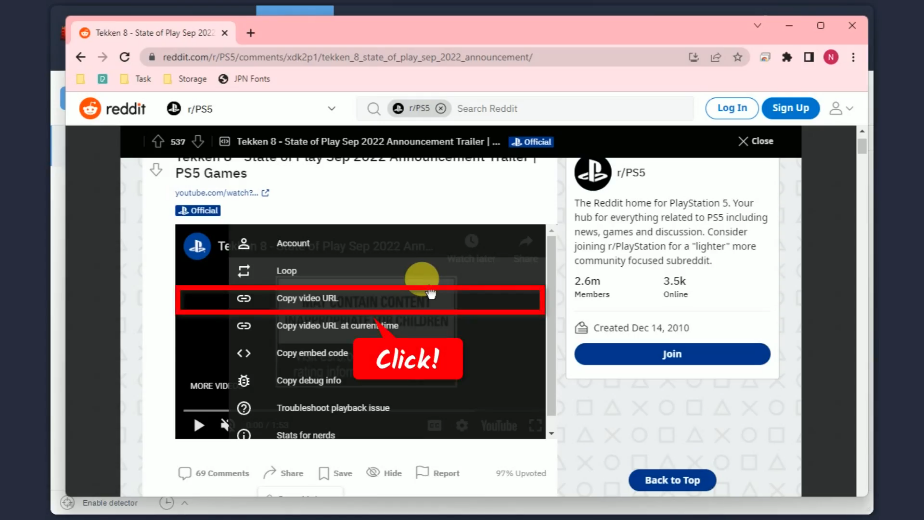
Task: Remove the r/PS5 search filter chip
Action: click(441, 108)
